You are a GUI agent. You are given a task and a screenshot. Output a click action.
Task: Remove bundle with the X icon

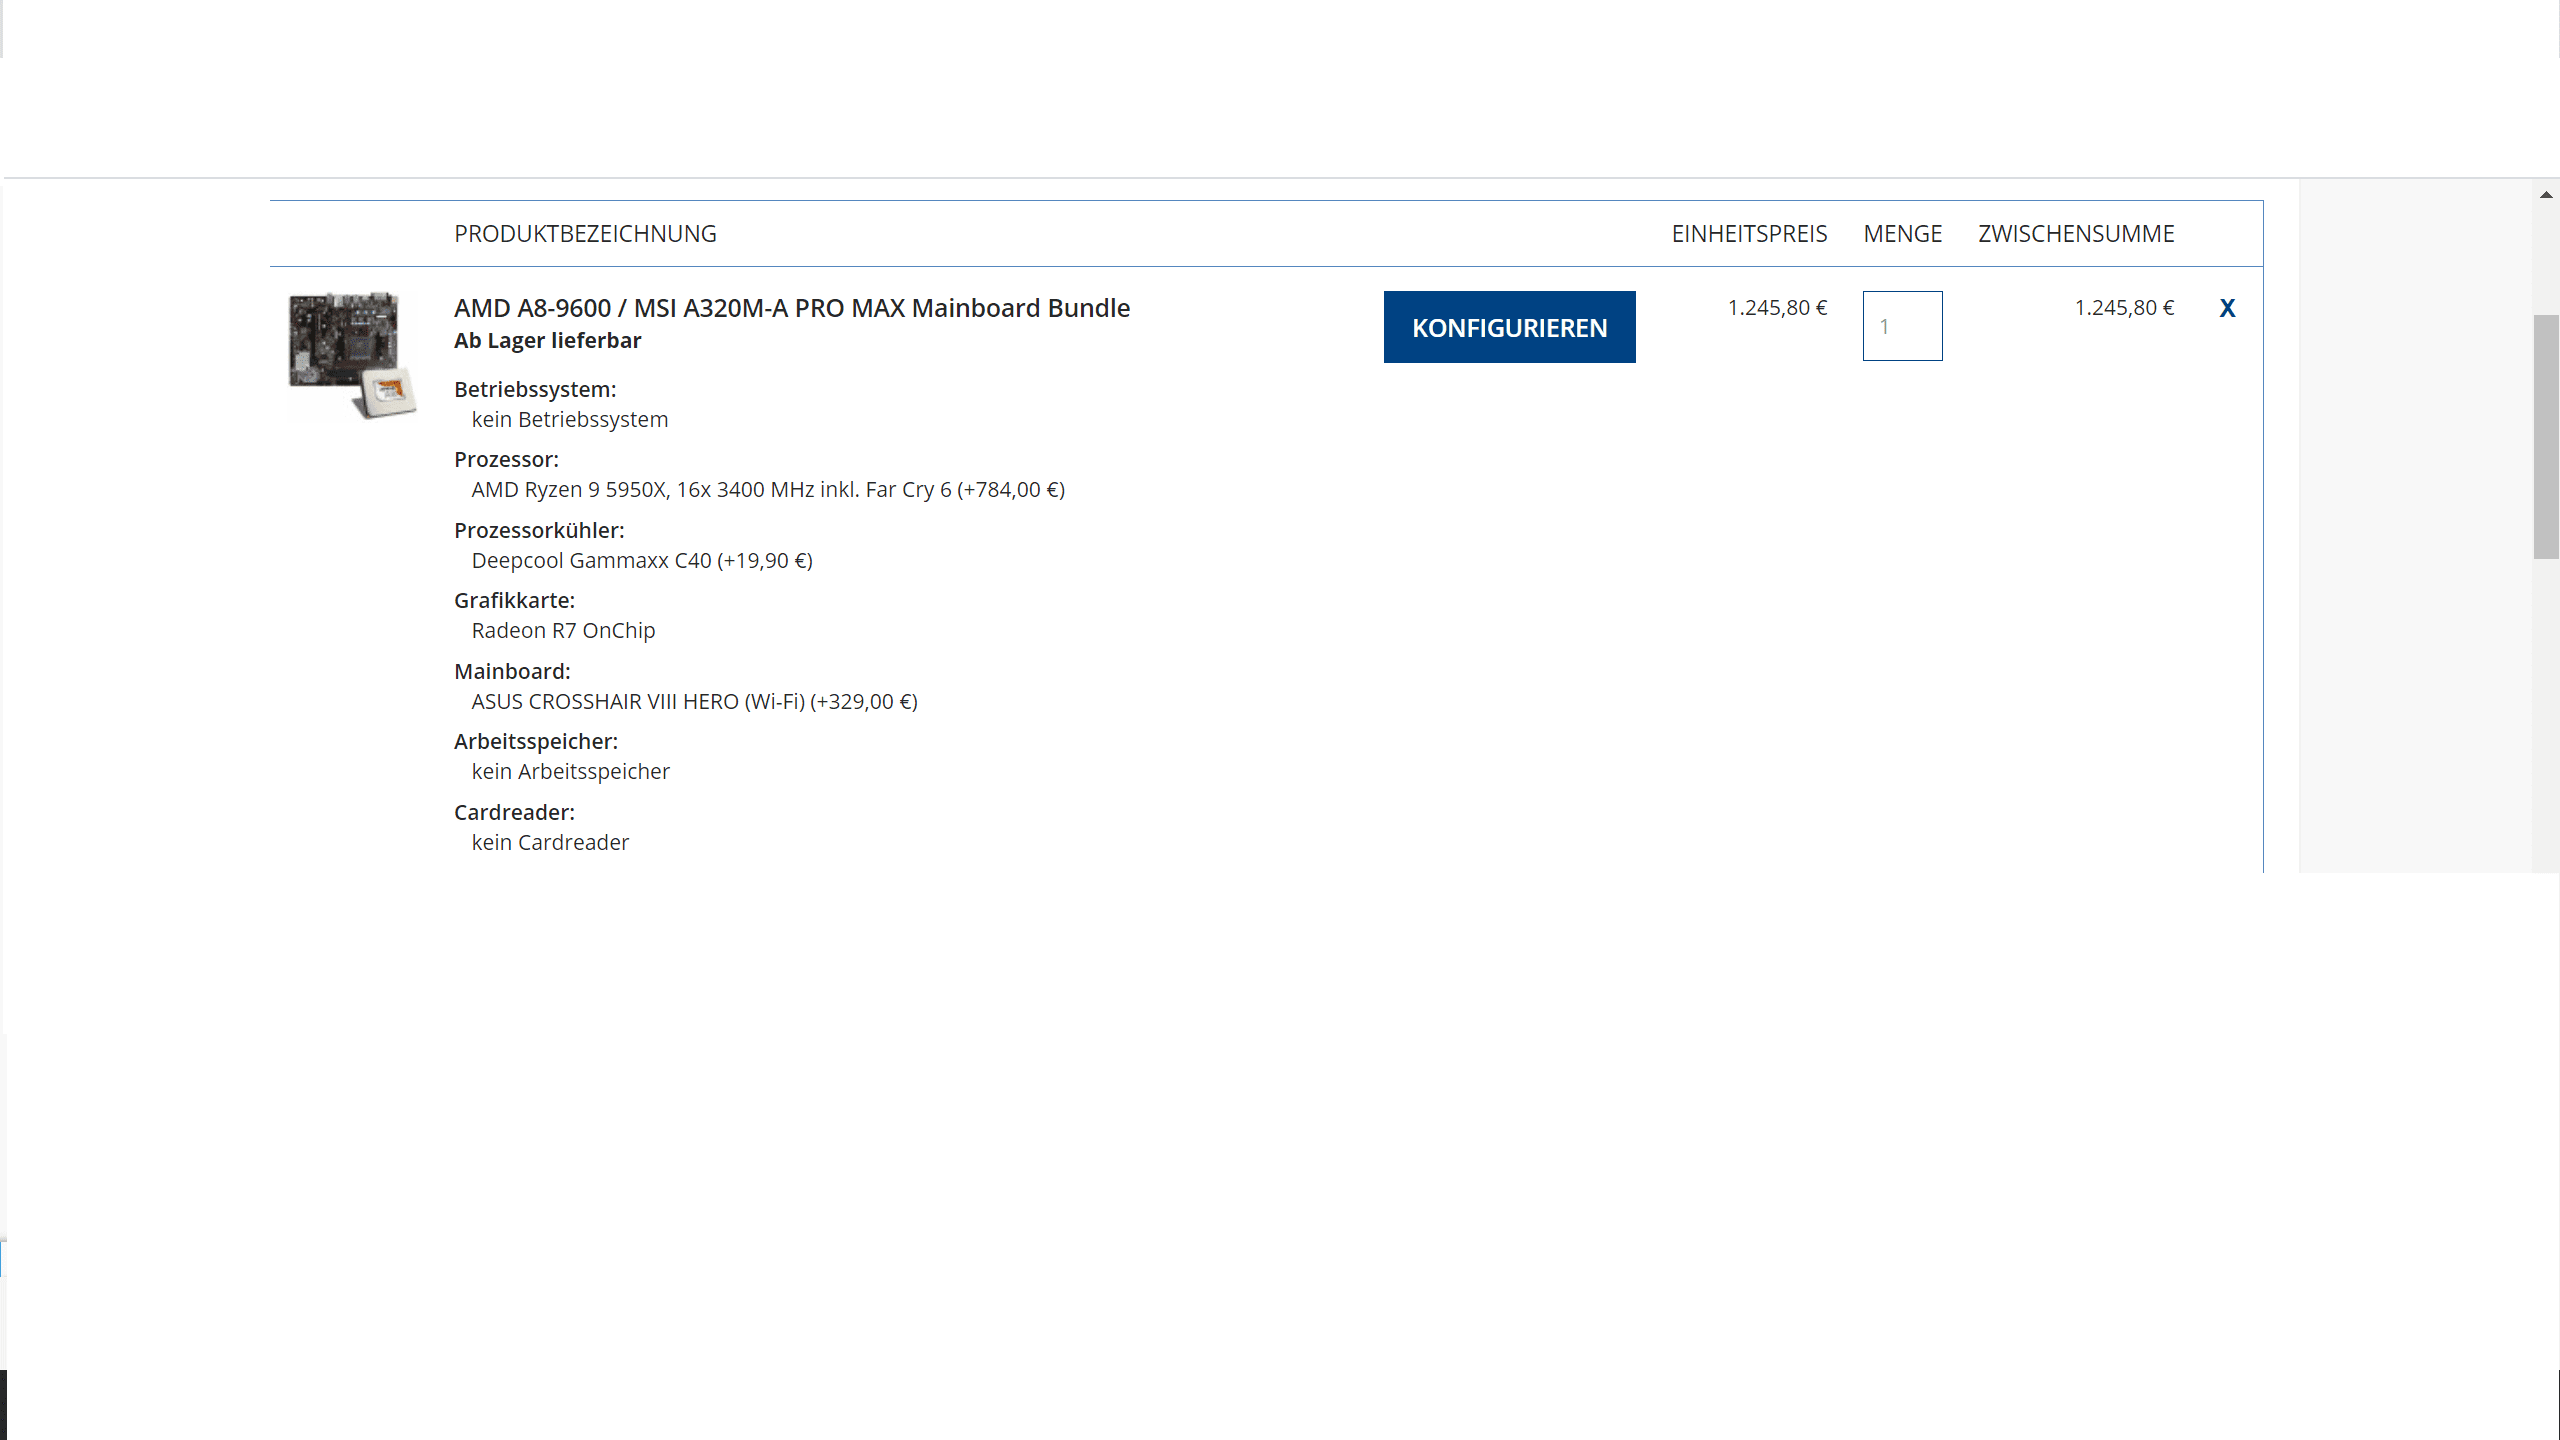point(2227,309)
